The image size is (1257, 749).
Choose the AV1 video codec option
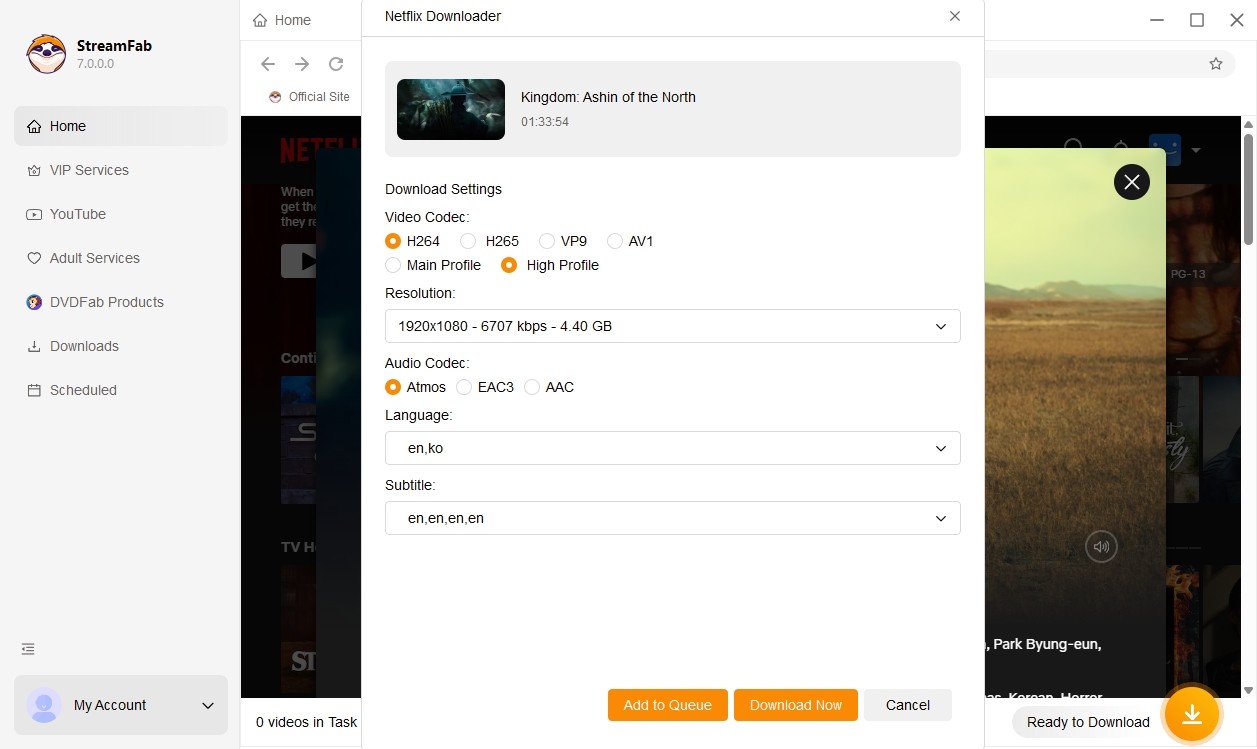pyautogui.click(x=615, y=241)
